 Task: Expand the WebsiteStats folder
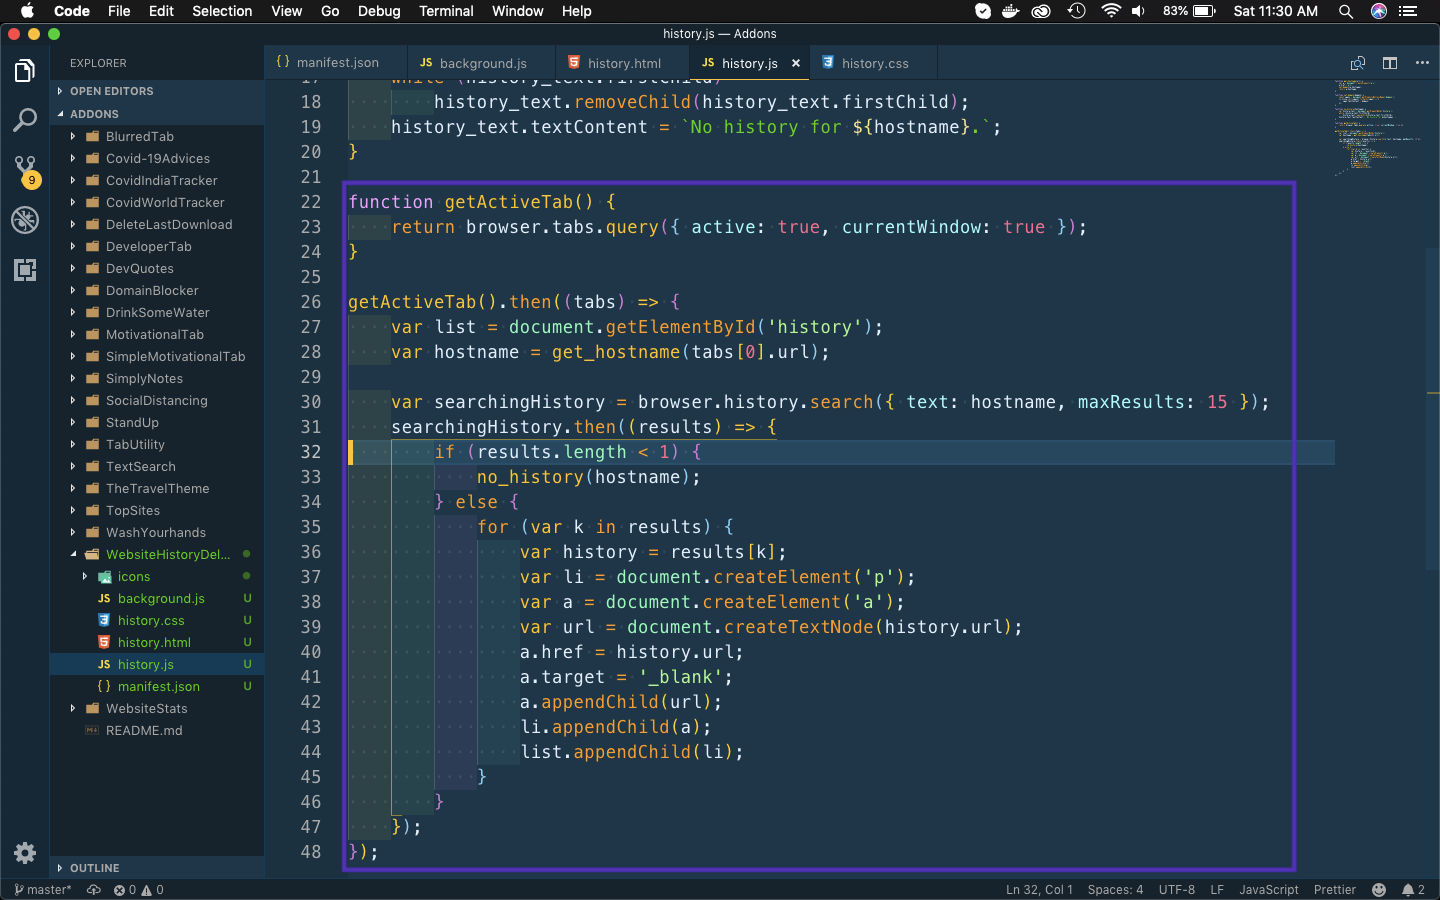(157, 708)
